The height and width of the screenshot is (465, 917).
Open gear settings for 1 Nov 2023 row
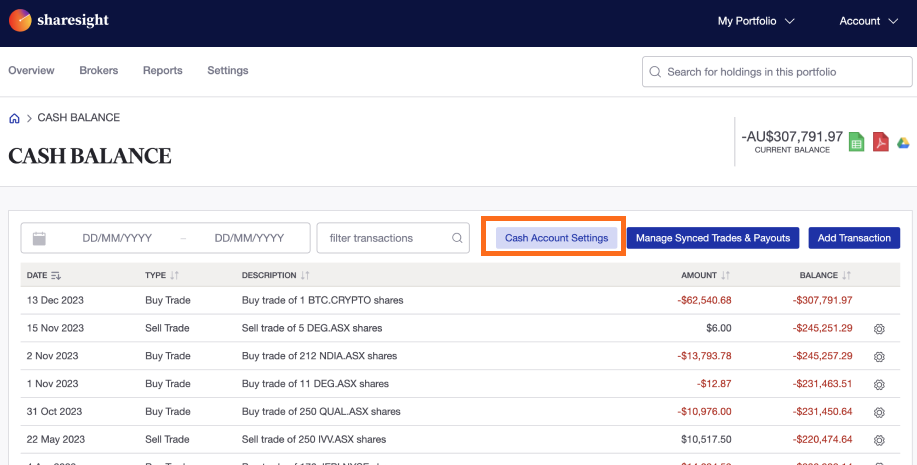pyautogui.click(x=878, y=385)
